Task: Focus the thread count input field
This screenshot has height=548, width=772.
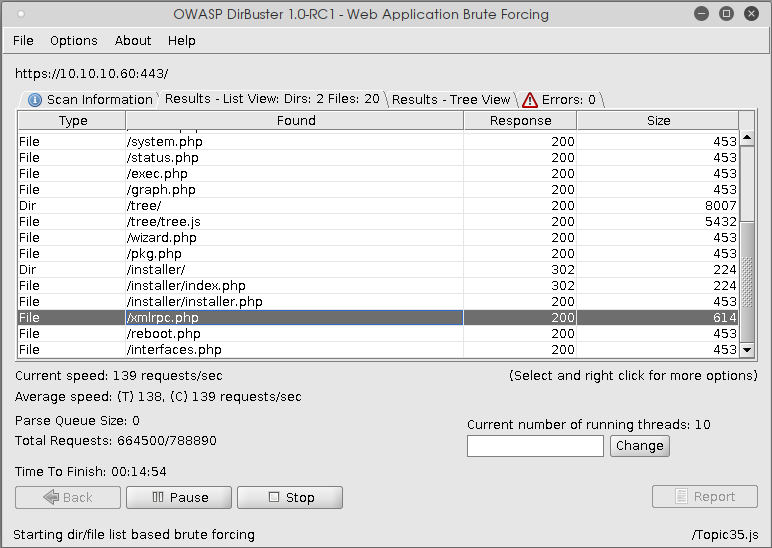Action: click(x=535, y=446)
